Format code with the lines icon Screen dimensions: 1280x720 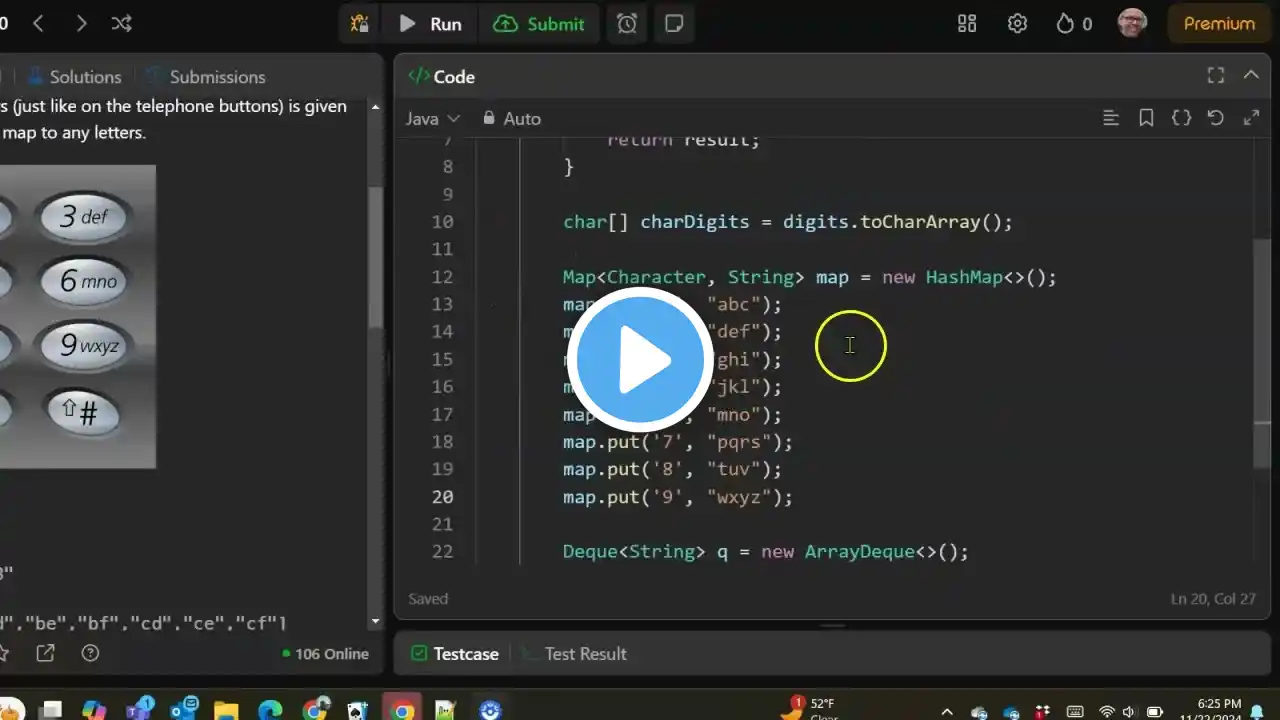[1110, 118]
